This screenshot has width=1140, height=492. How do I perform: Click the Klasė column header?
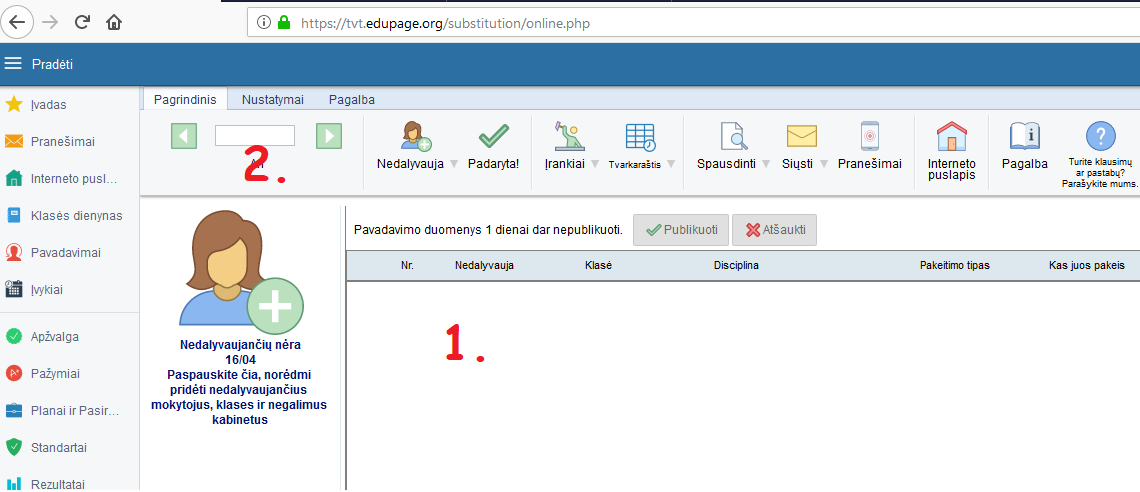pyautogui.click(x=598, y=266)
